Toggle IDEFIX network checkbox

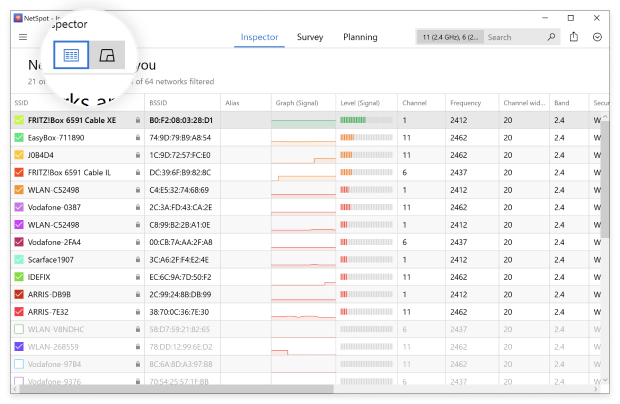pos(19,277)
